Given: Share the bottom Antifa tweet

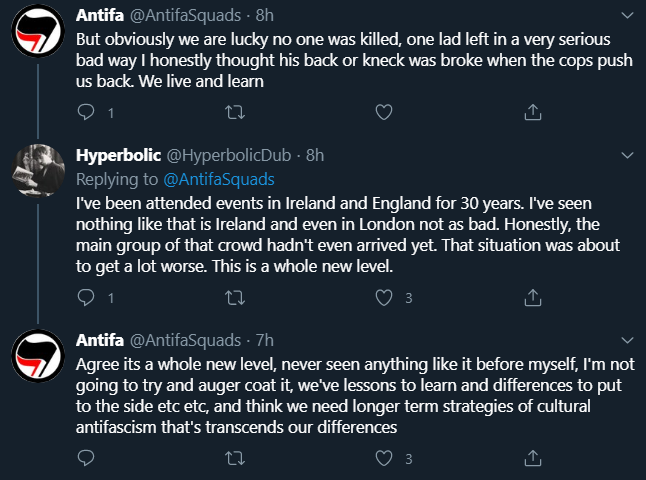Looking at the screenshot, I should pyautogui.click(x=534, y=459).
